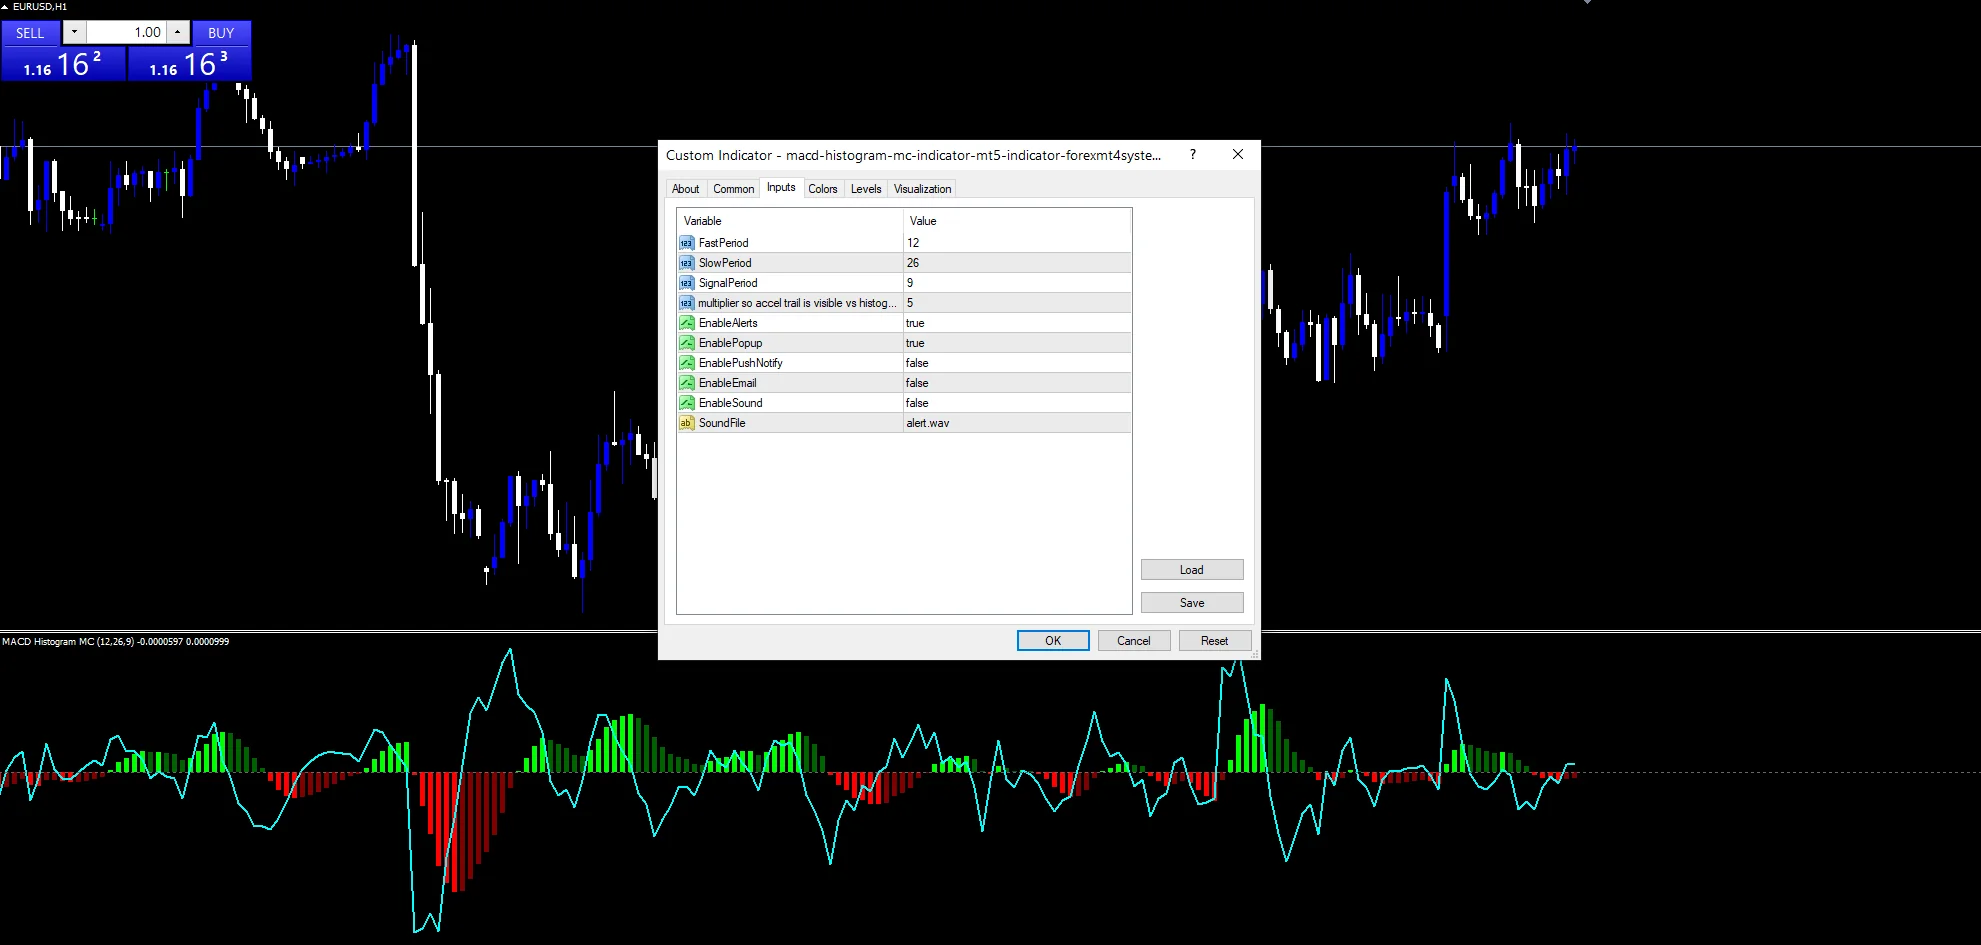The image size is (1981, 945).
Task: Click the Value column header
Action: [1017, 221]
